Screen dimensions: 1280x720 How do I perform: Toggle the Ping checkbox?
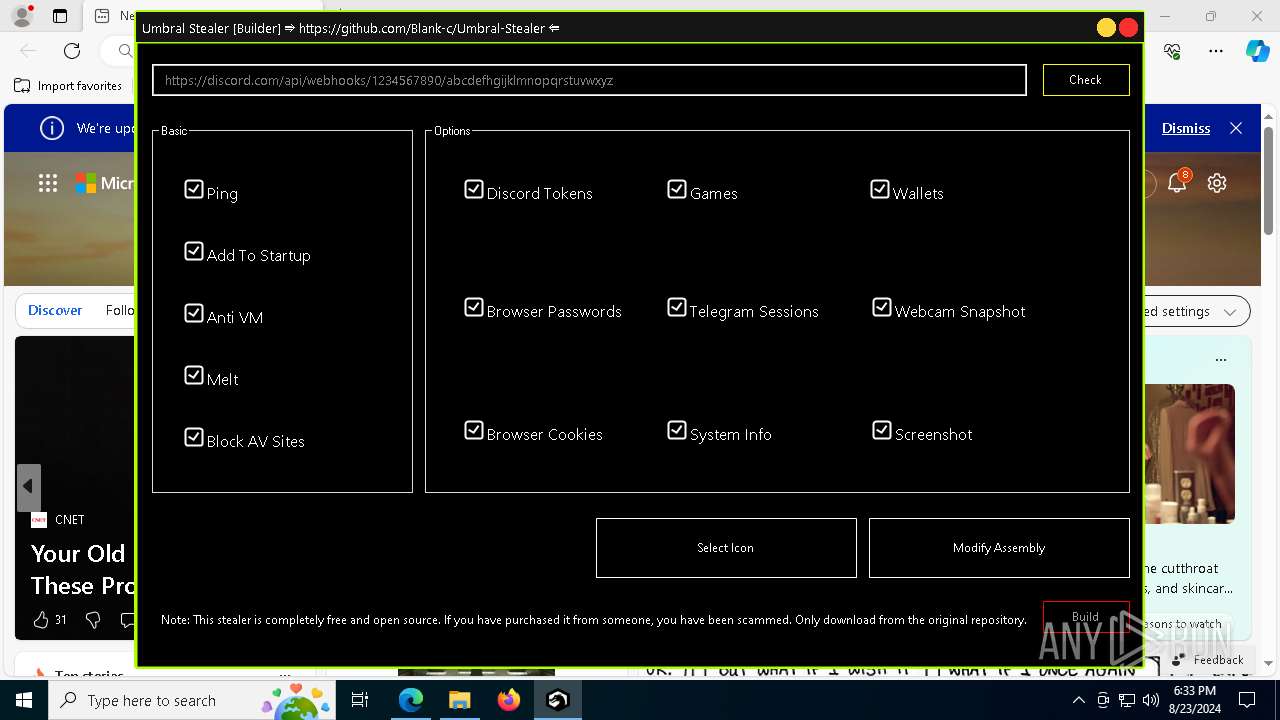(x=194, y=189)
